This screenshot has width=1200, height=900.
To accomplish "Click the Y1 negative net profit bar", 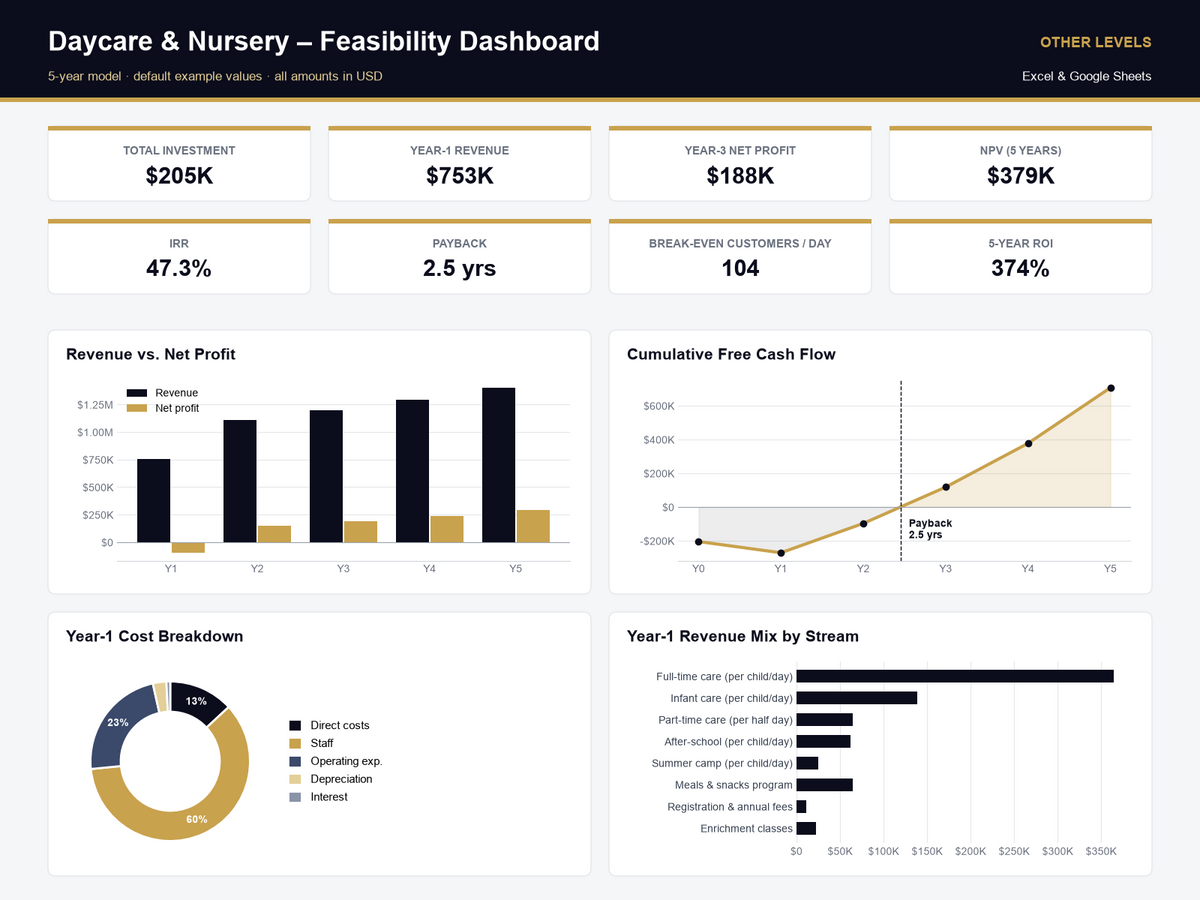I will (x=188, y=548).
